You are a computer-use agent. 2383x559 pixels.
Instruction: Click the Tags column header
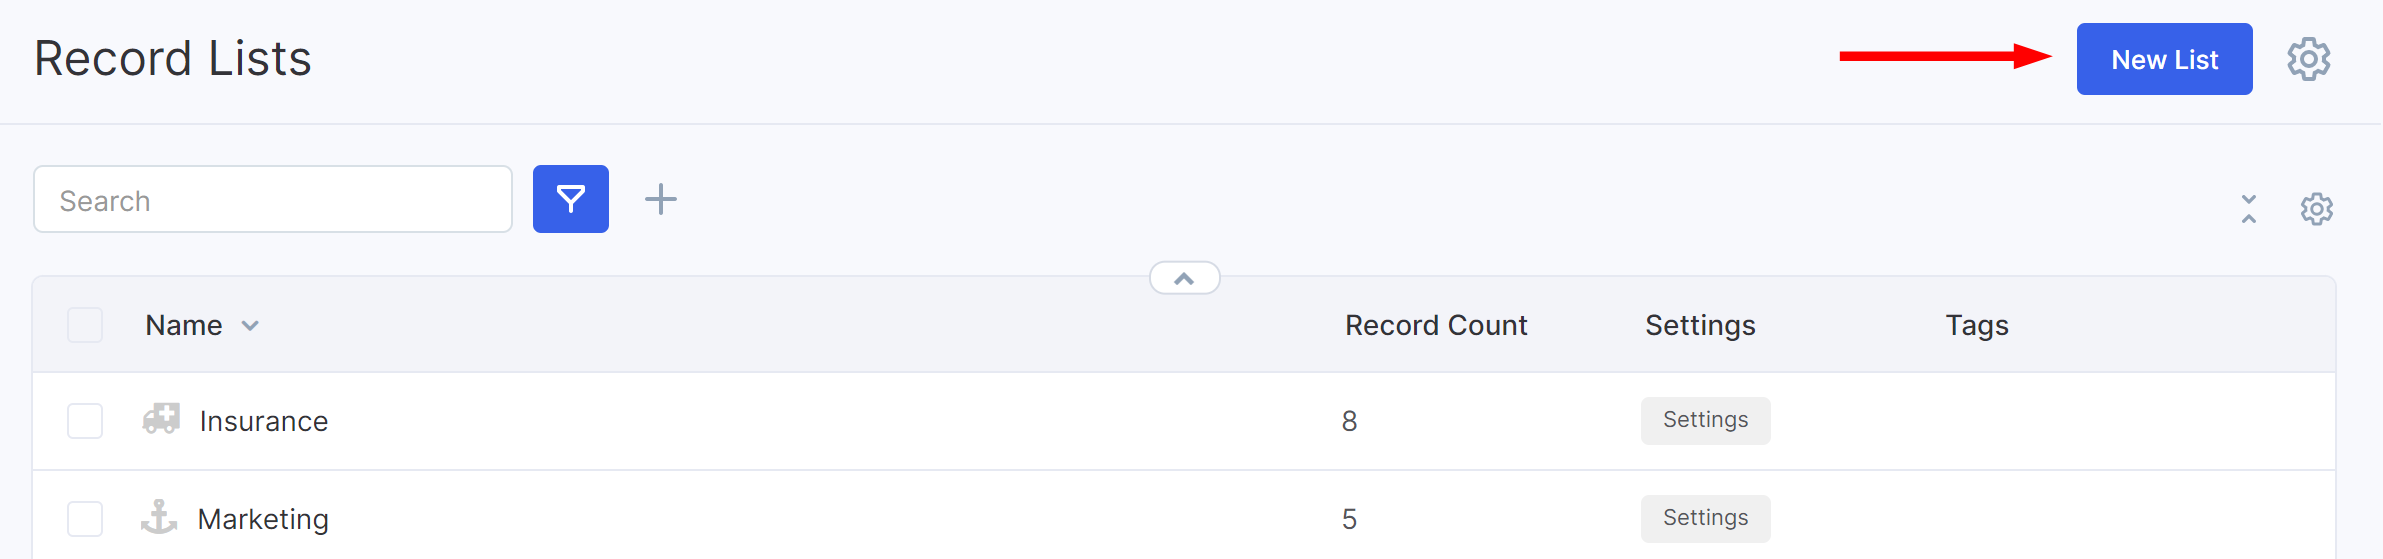point(1977,325)
